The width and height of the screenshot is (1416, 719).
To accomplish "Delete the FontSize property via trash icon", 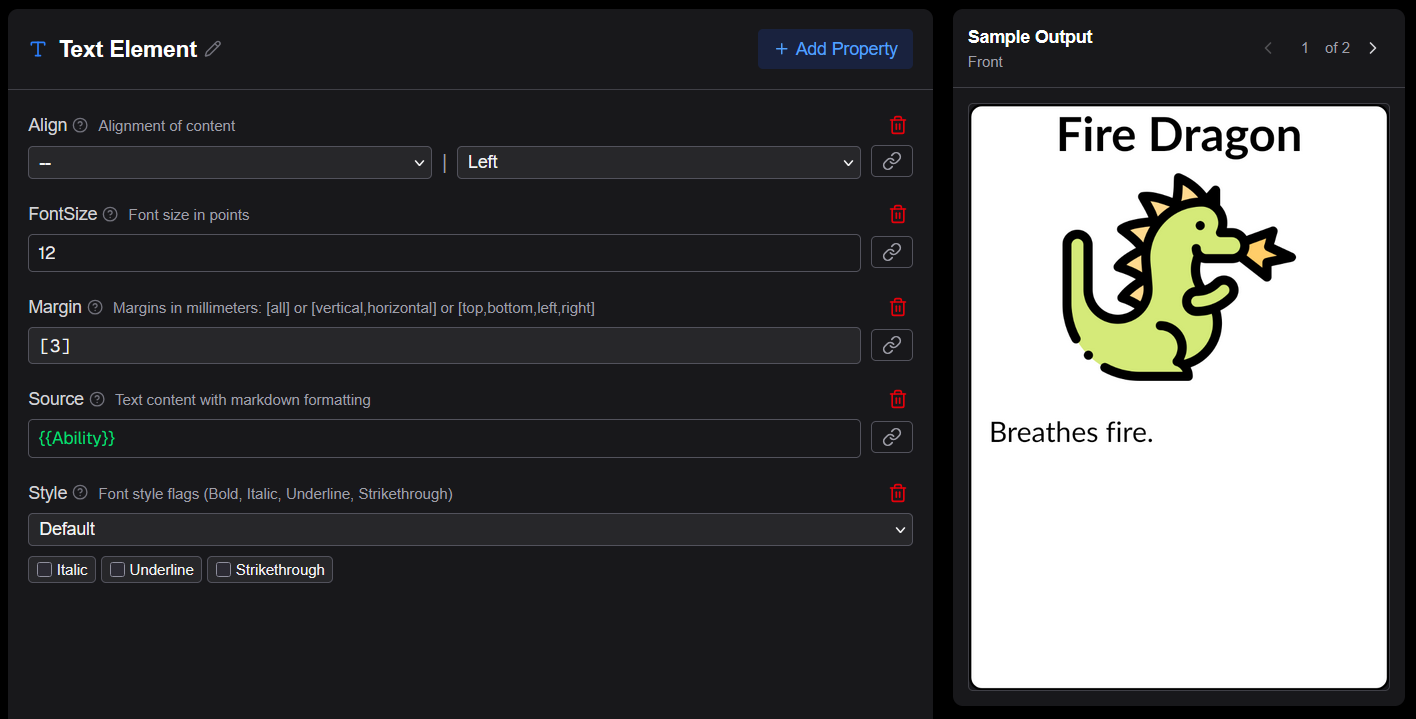I will point(898,214).
